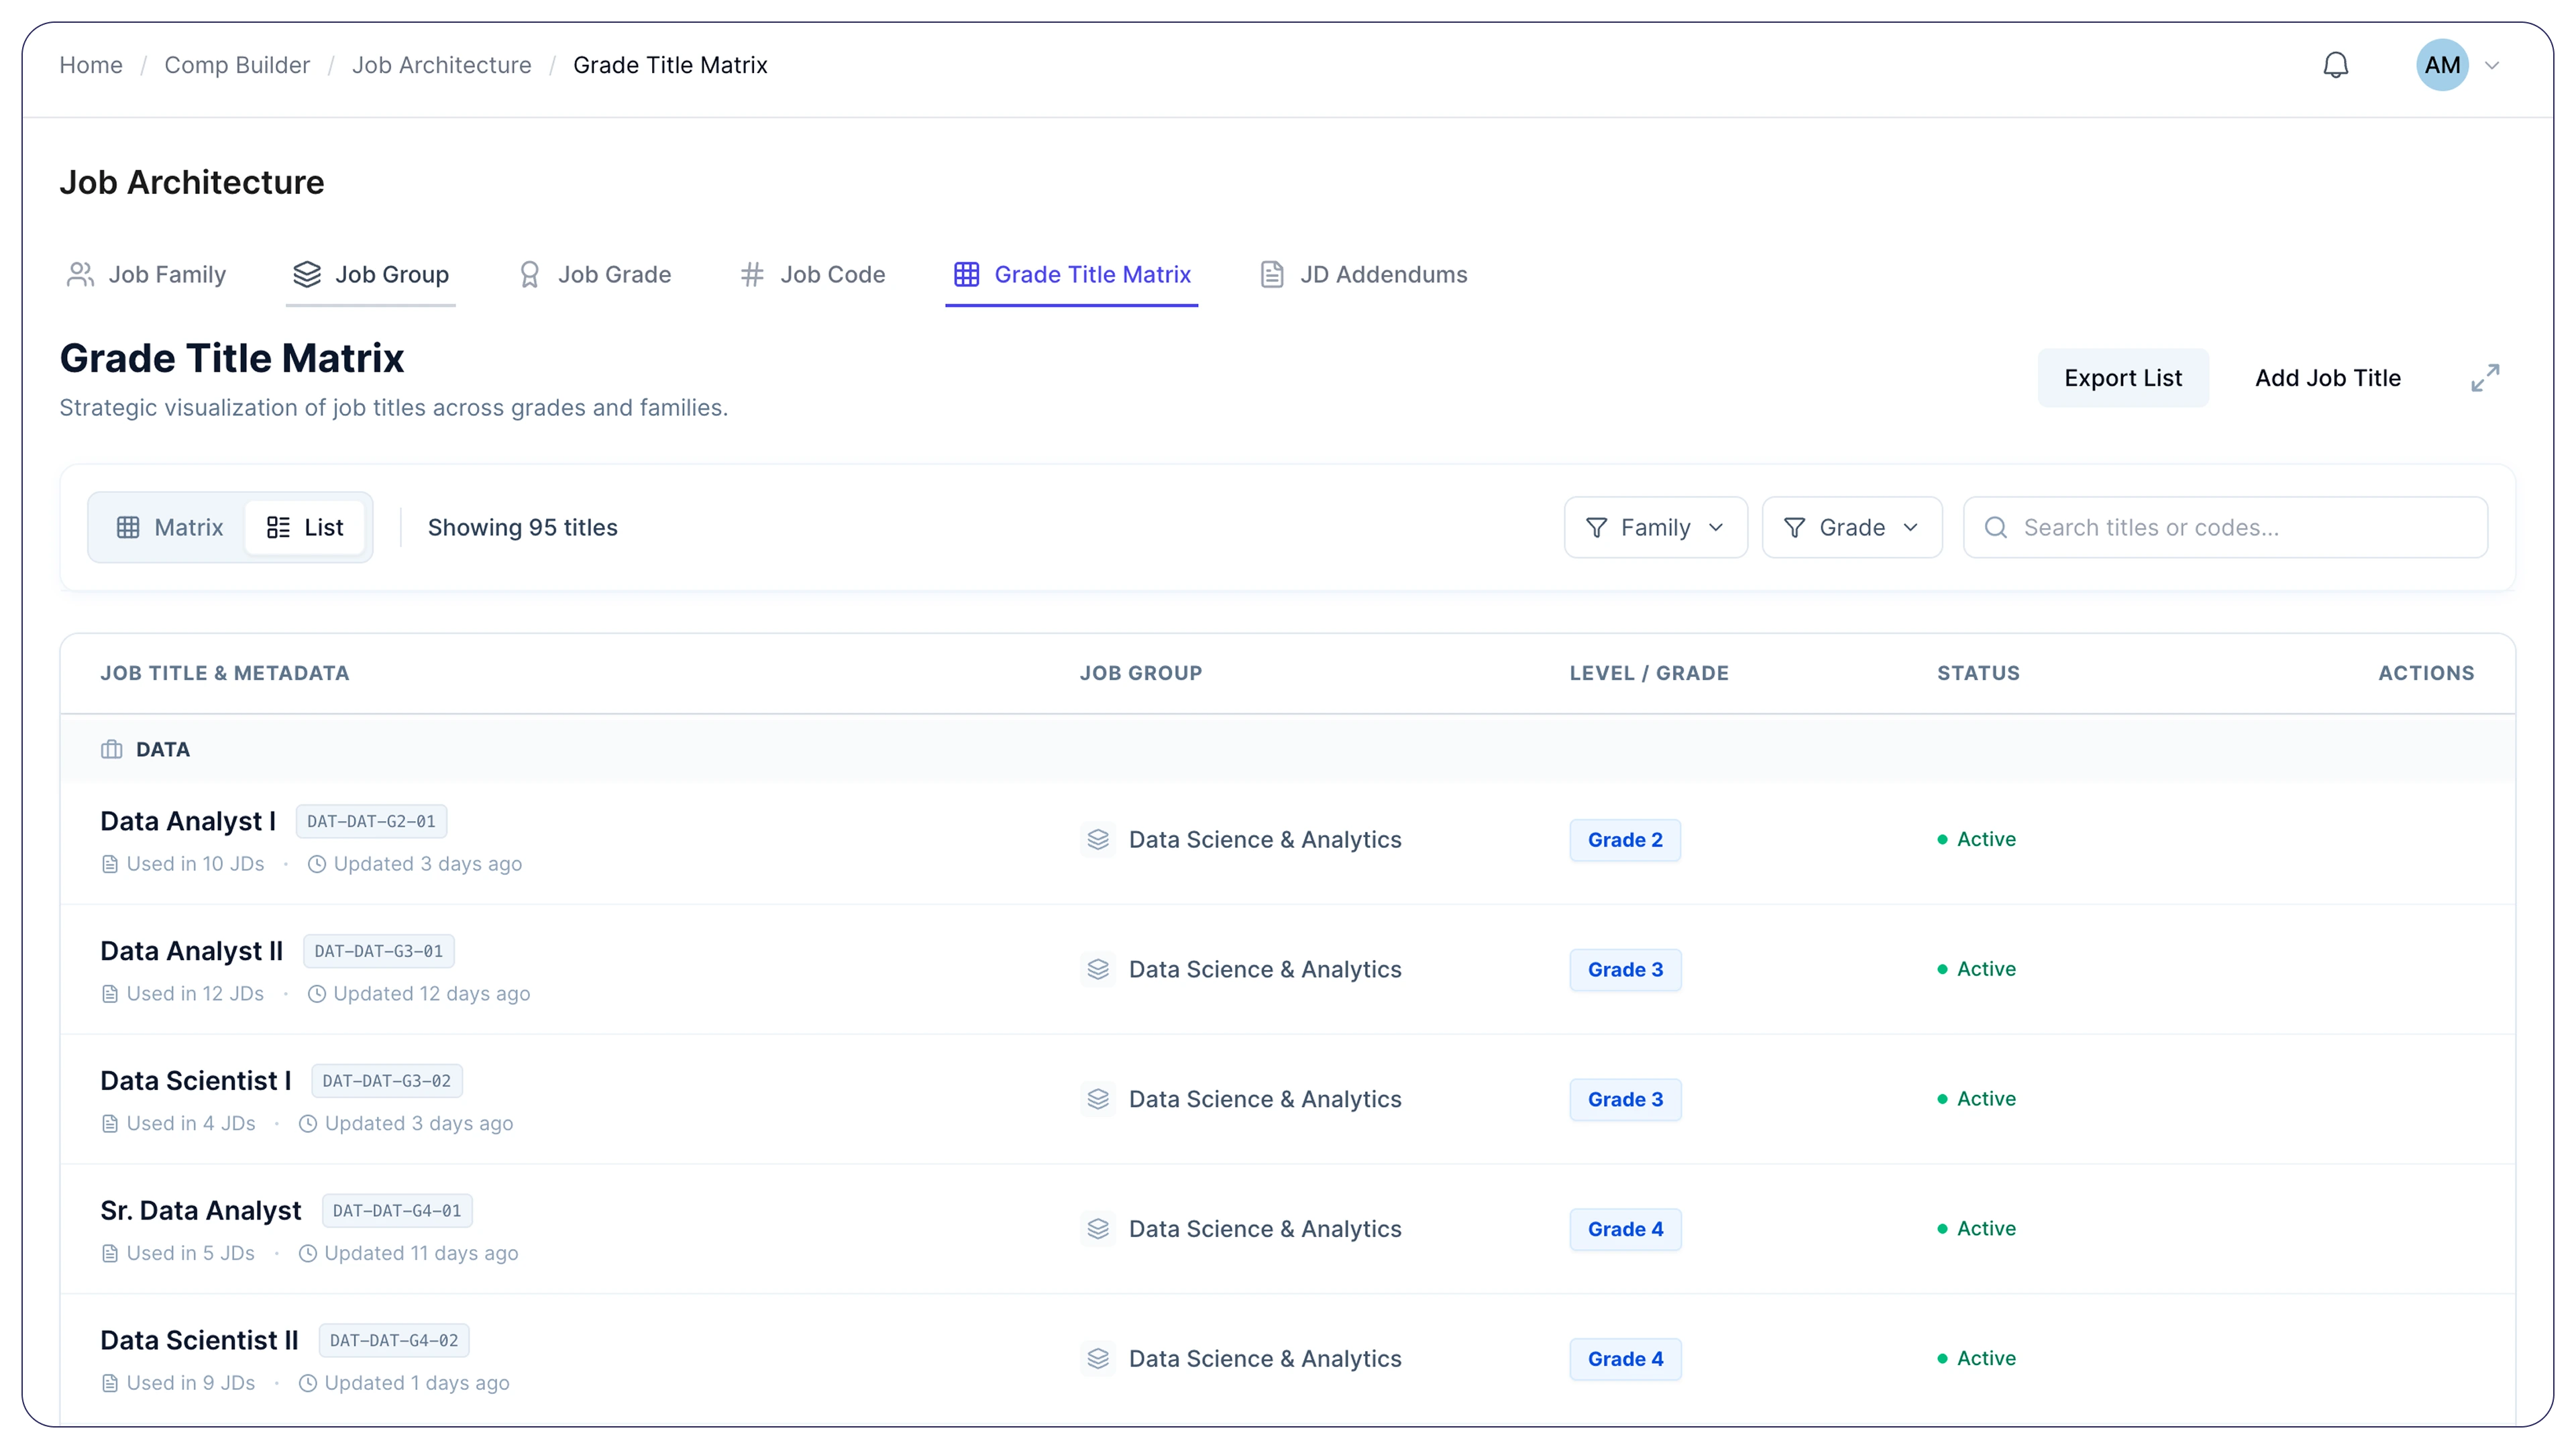Click the search titles or codes field
2576x1449 pixels.
[2240, 527]
